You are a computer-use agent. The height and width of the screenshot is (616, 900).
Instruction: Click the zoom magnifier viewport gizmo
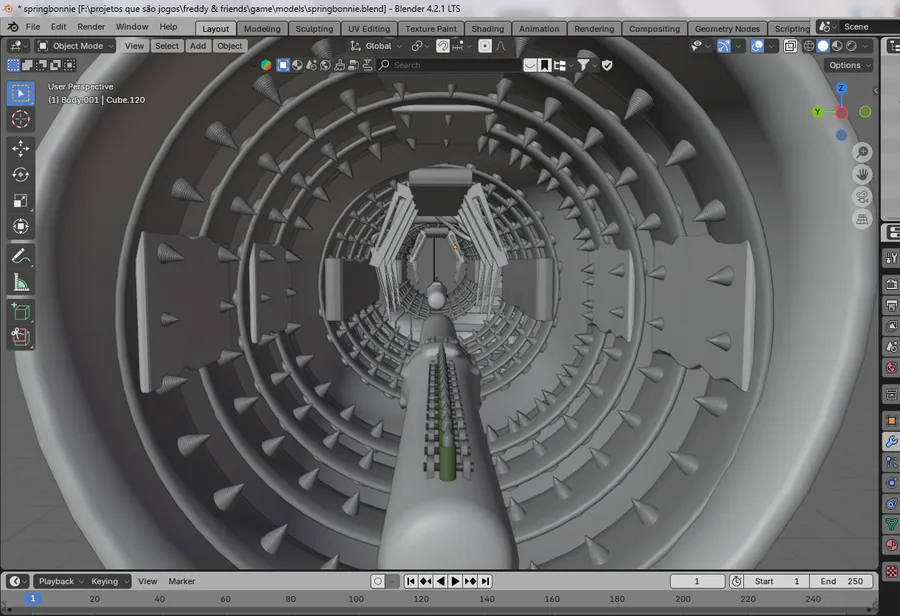click(x=862, y=152)
